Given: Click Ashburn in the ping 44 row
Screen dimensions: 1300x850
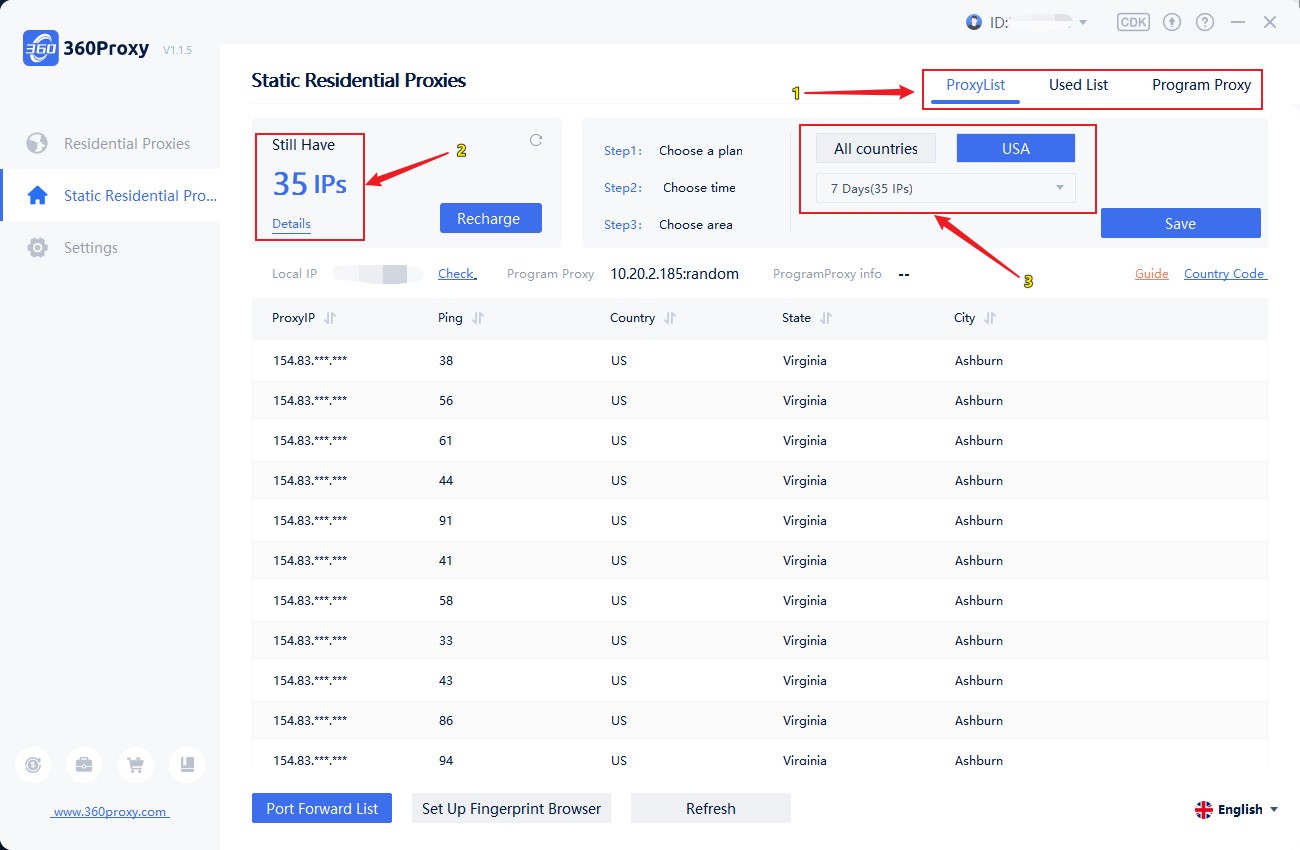Looking at the screenshot, I should [x=979, y=481].
